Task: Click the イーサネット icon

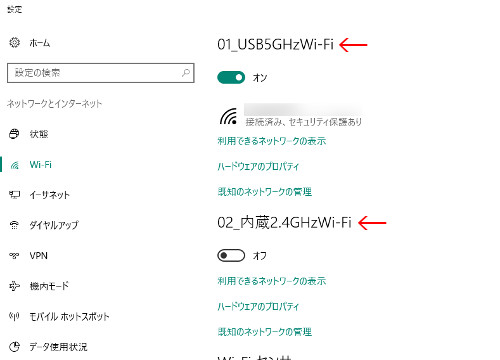Action: 14,195
